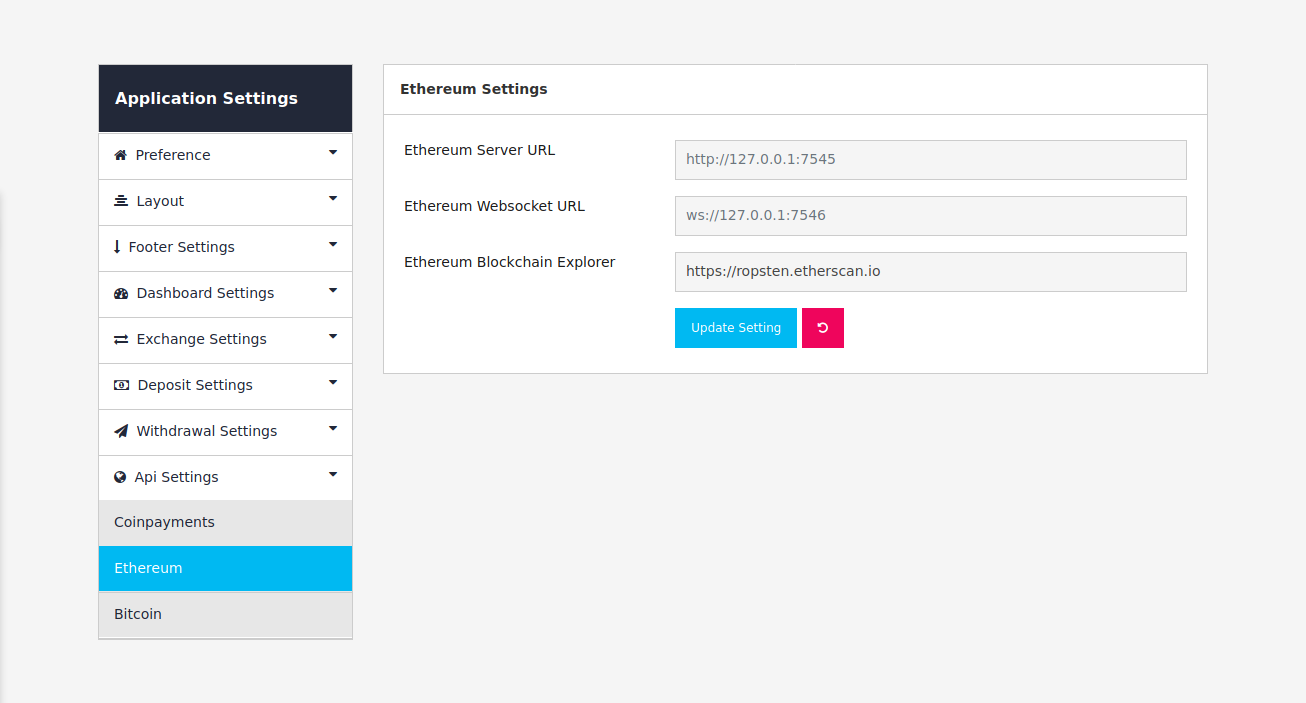Click the Ethereum Websocket URL label

click(x=494, y=206)
